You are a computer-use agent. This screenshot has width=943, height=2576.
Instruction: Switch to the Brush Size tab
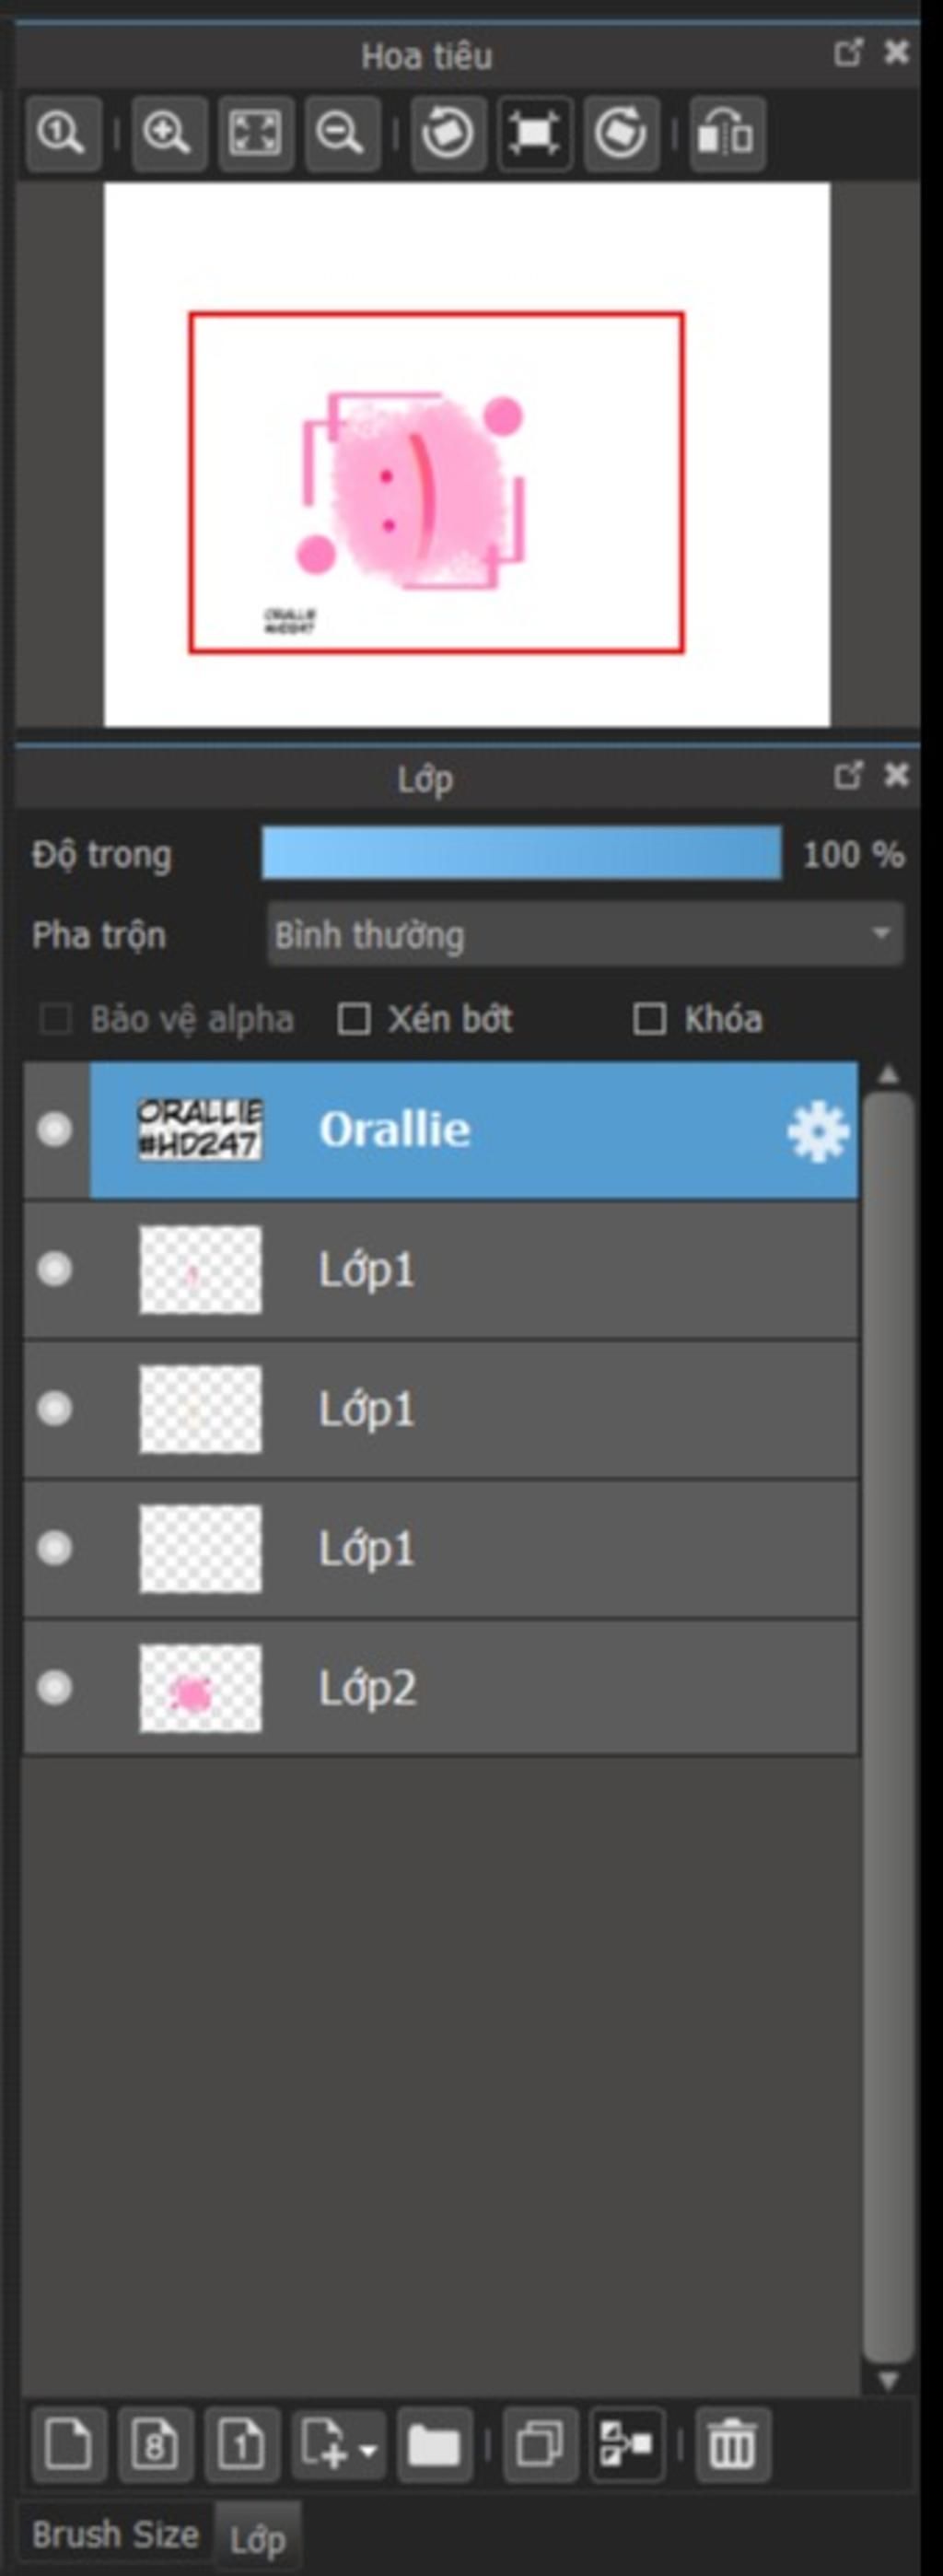115,2534
